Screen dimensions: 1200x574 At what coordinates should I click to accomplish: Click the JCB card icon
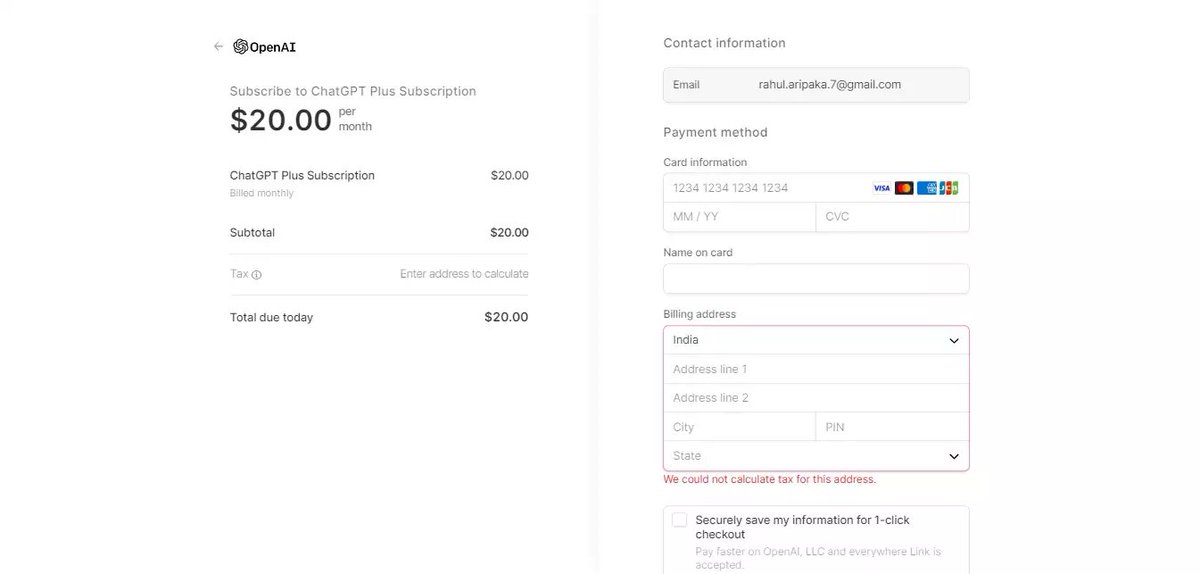pyautogui.click(x=949, y=188)
